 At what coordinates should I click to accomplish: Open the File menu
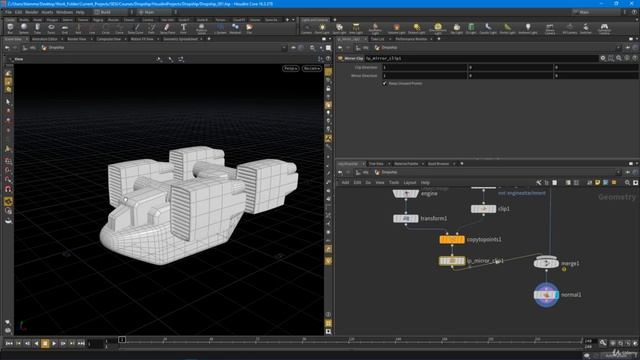(8, 12)
